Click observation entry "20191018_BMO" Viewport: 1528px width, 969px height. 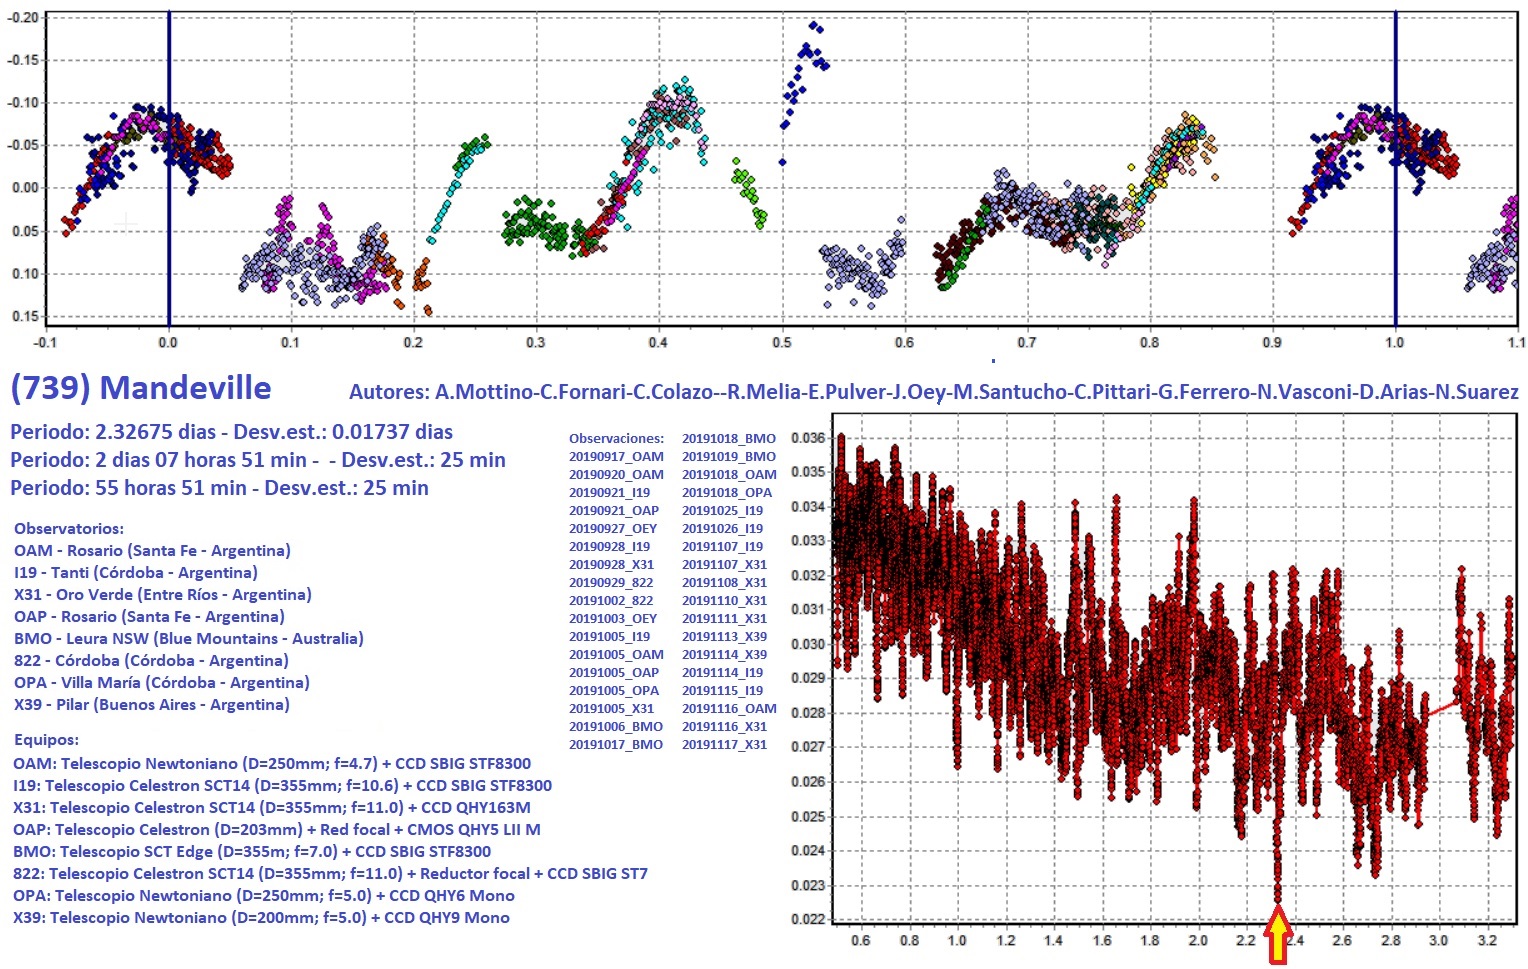click(729, 438)
